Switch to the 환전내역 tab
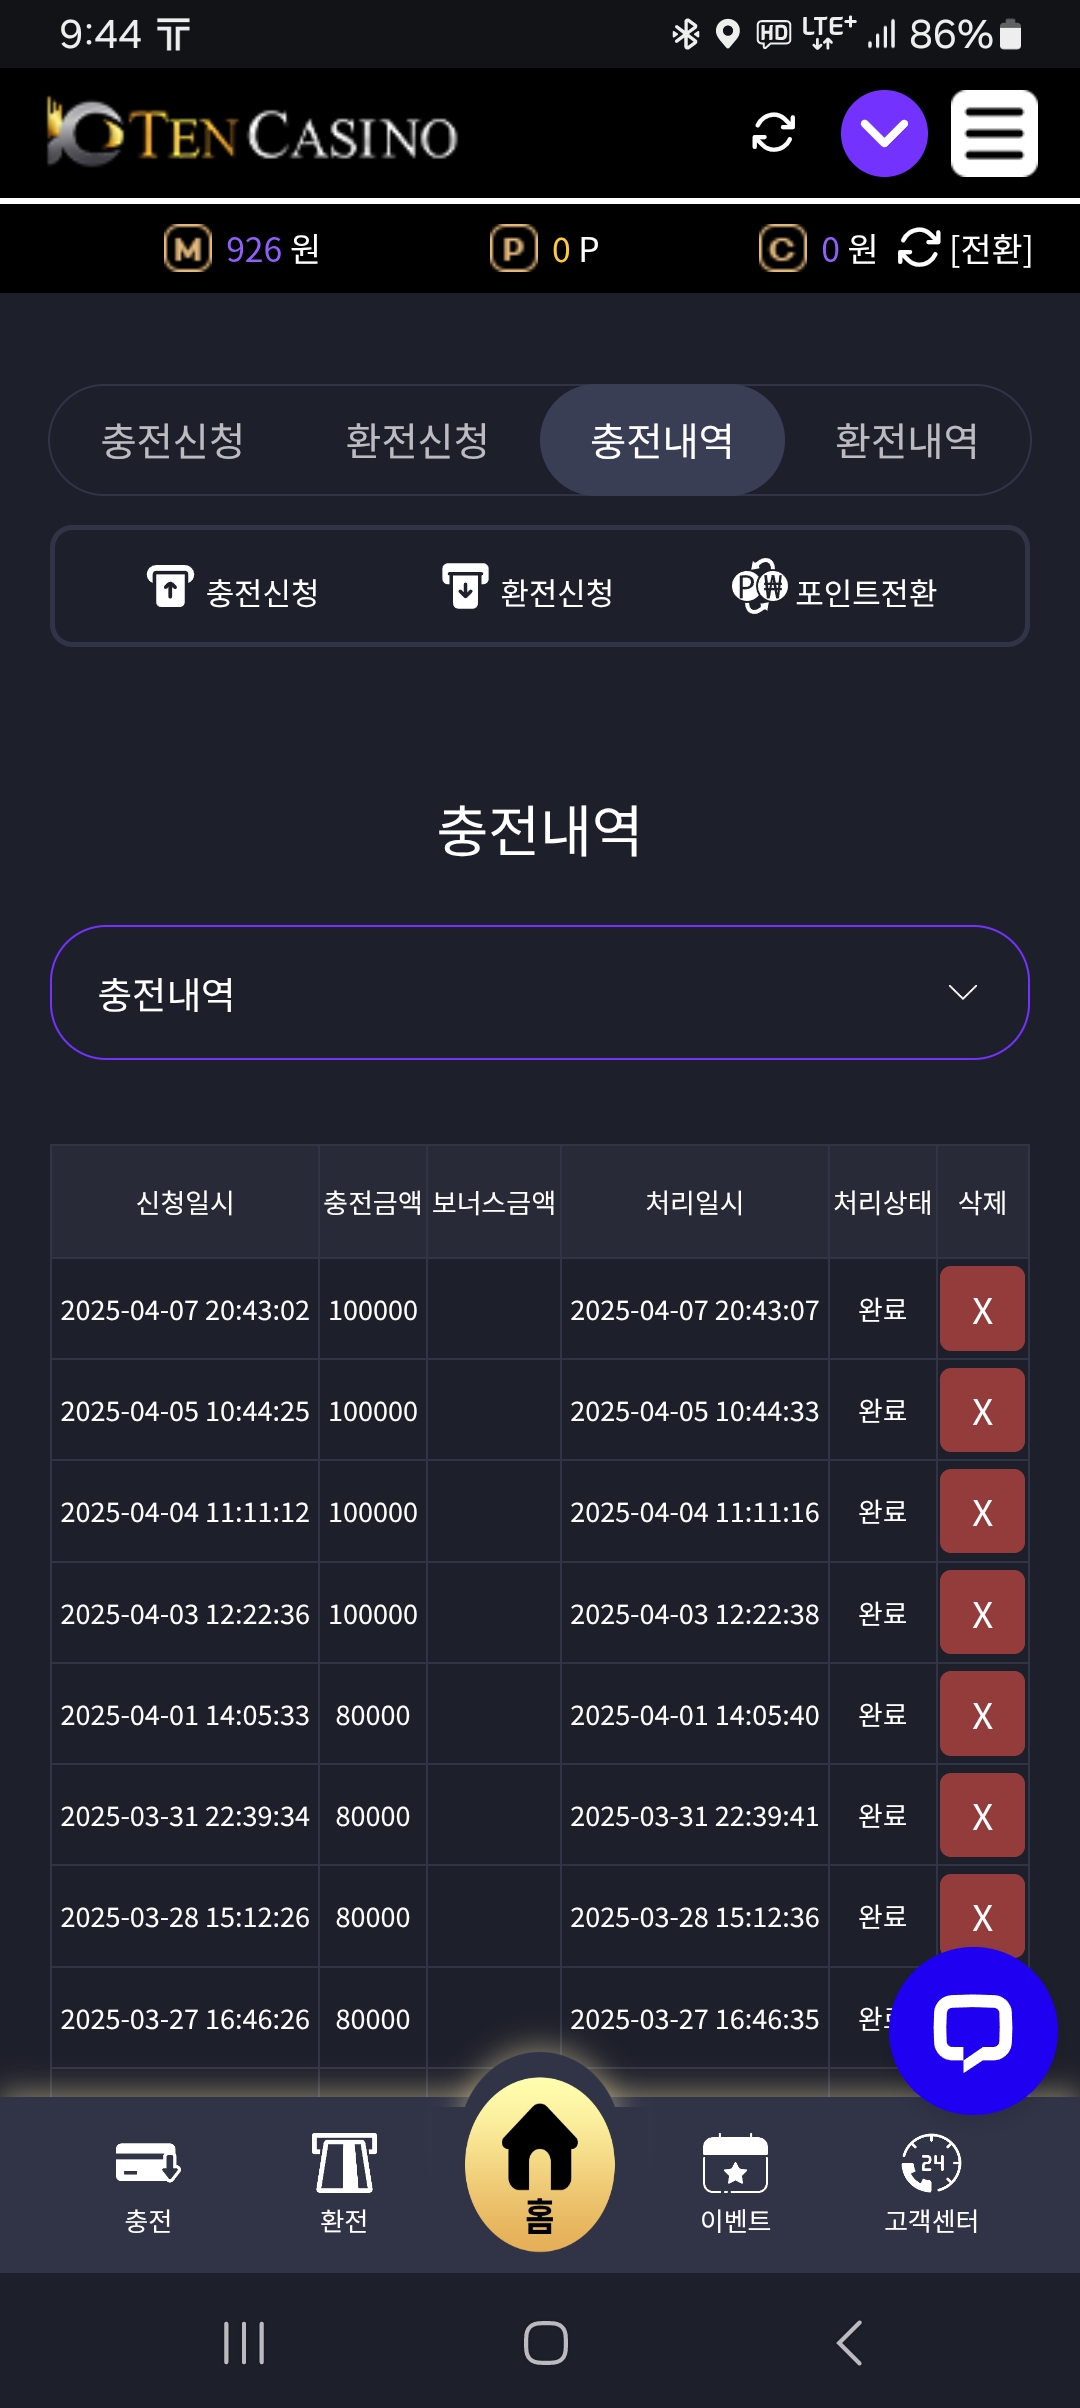 906,441
